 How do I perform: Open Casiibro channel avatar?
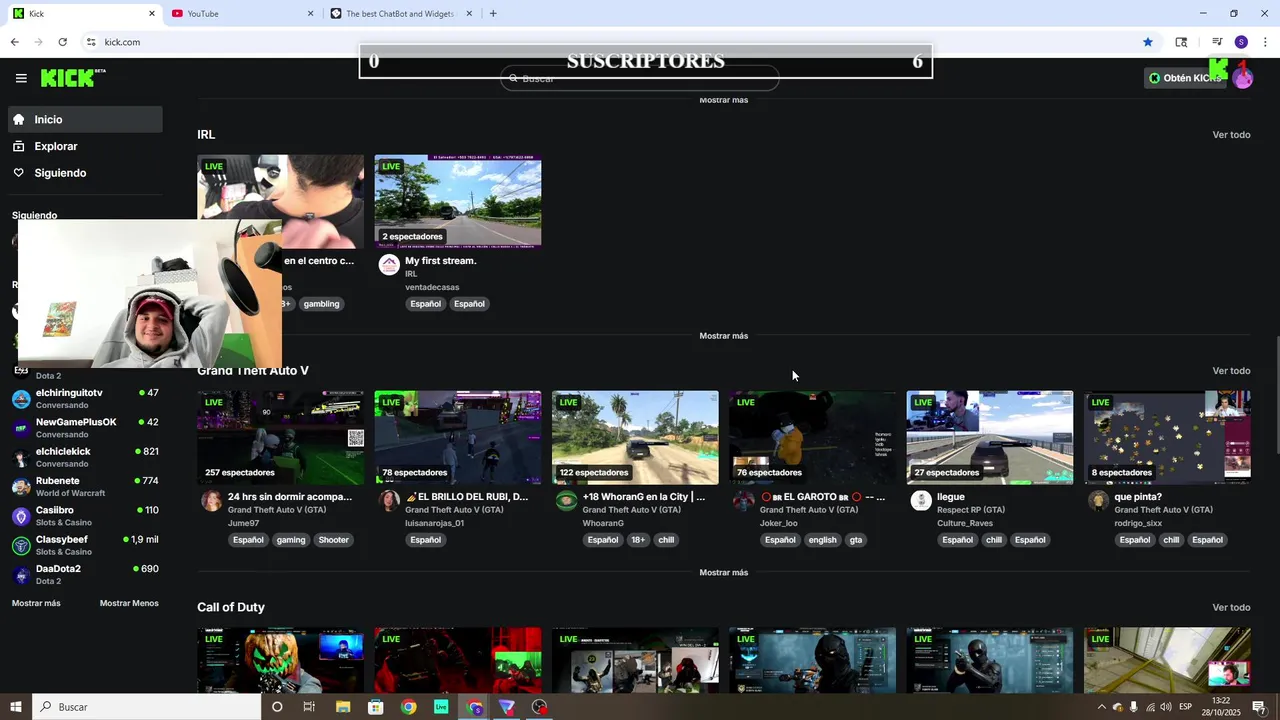click(x=21, y=517)
